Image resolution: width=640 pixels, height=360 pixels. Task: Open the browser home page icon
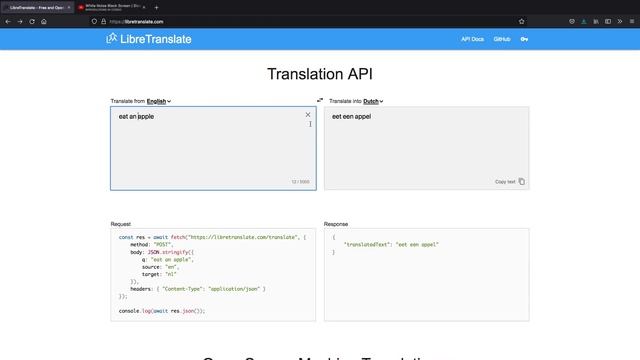click(x=44, y=22)
